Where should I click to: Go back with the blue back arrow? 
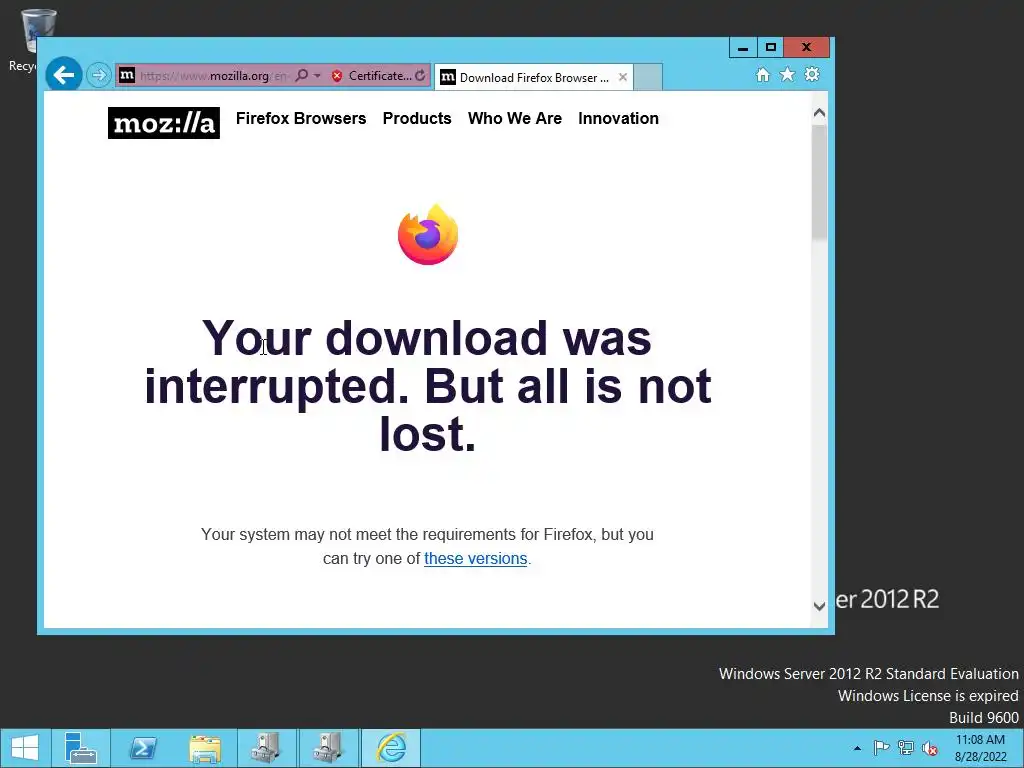click(x=63, y=75)
